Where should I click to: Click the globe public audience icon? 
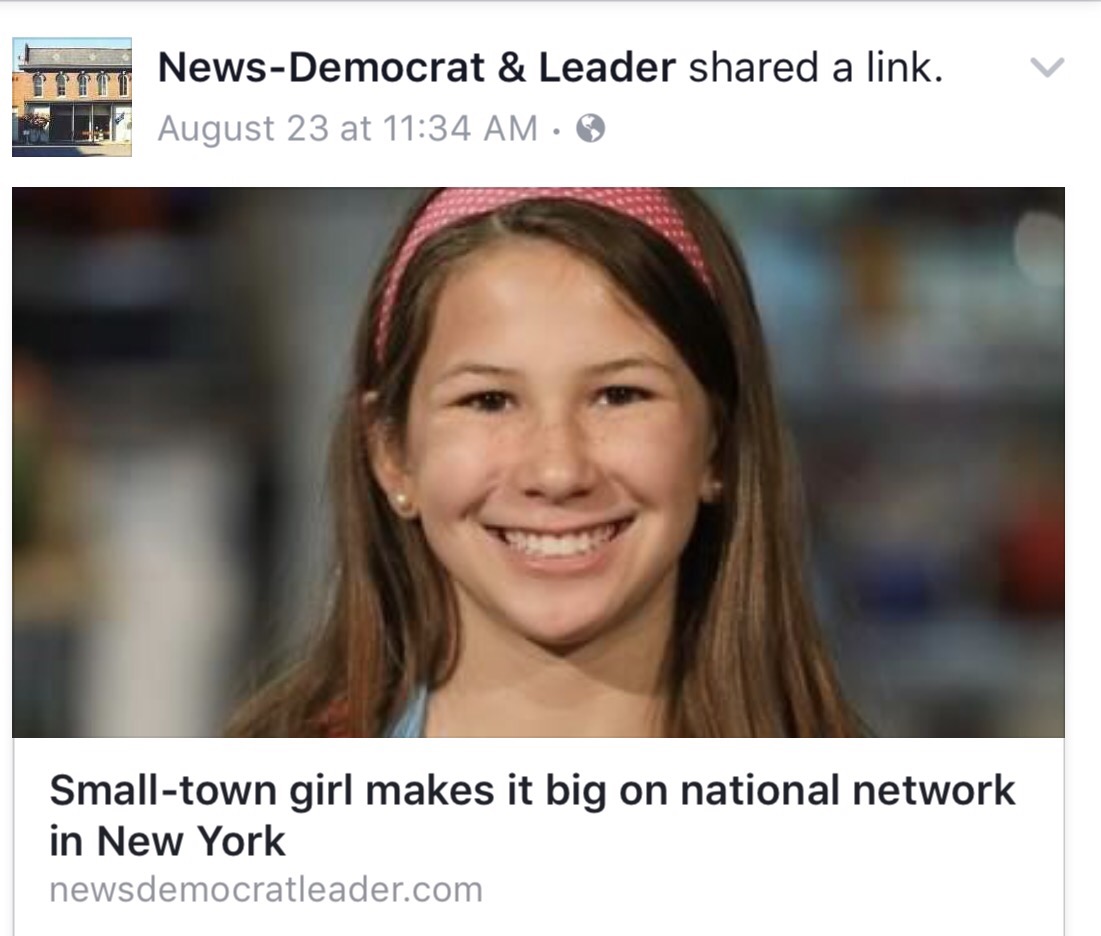click(x=591, y=128)
